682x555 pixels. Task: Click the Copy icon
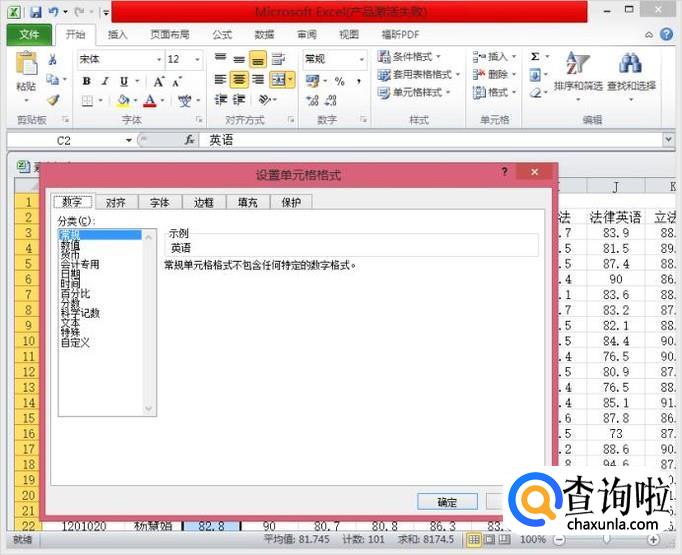point(53,80)
